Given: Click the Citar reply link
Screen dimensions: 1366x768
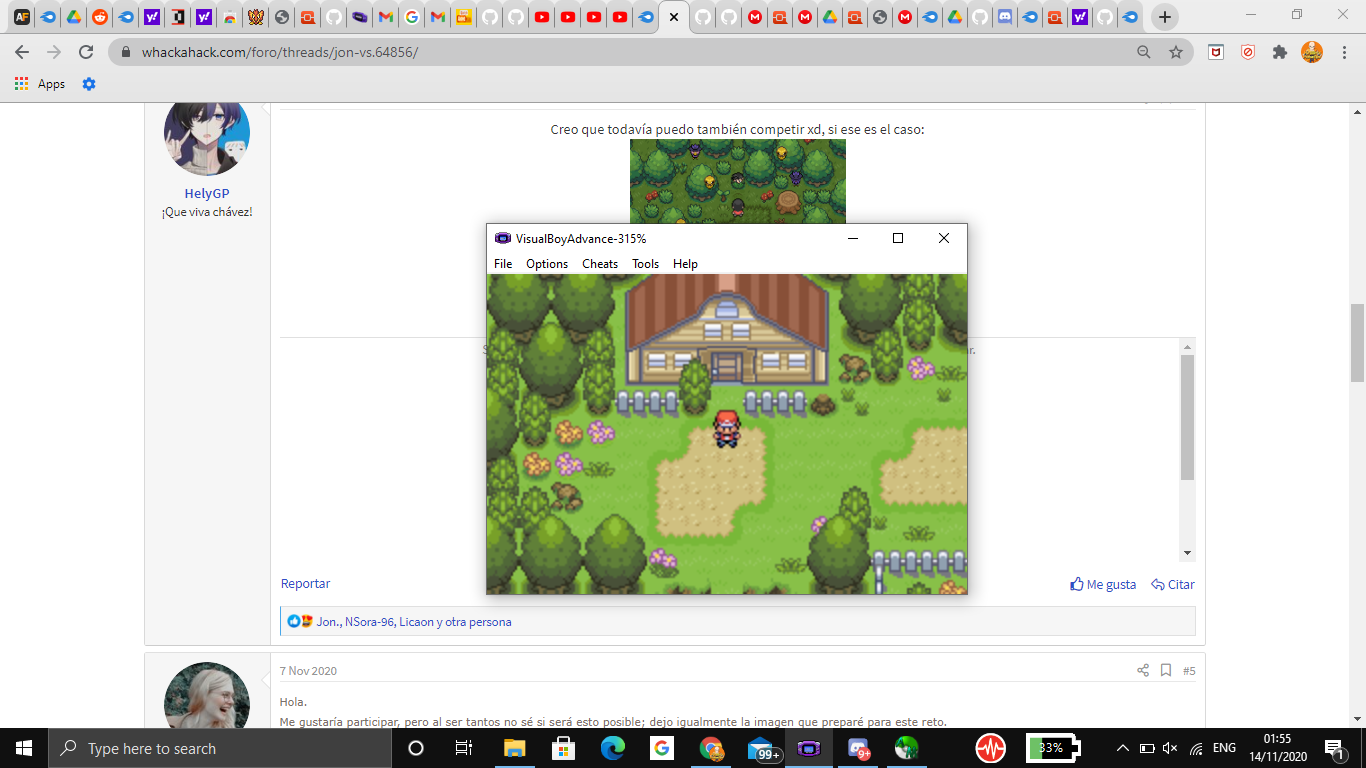Looking at the screenshot, I should [1173, 585].
